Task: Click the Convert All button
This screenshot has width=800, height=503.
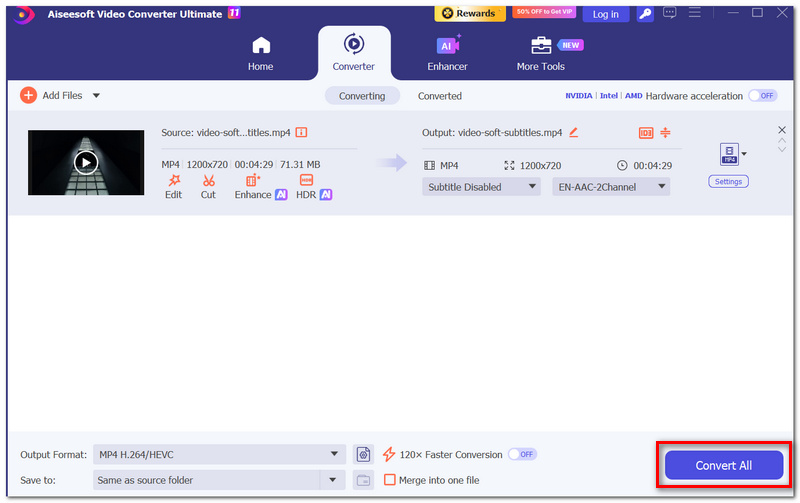Action: (723, 465)
